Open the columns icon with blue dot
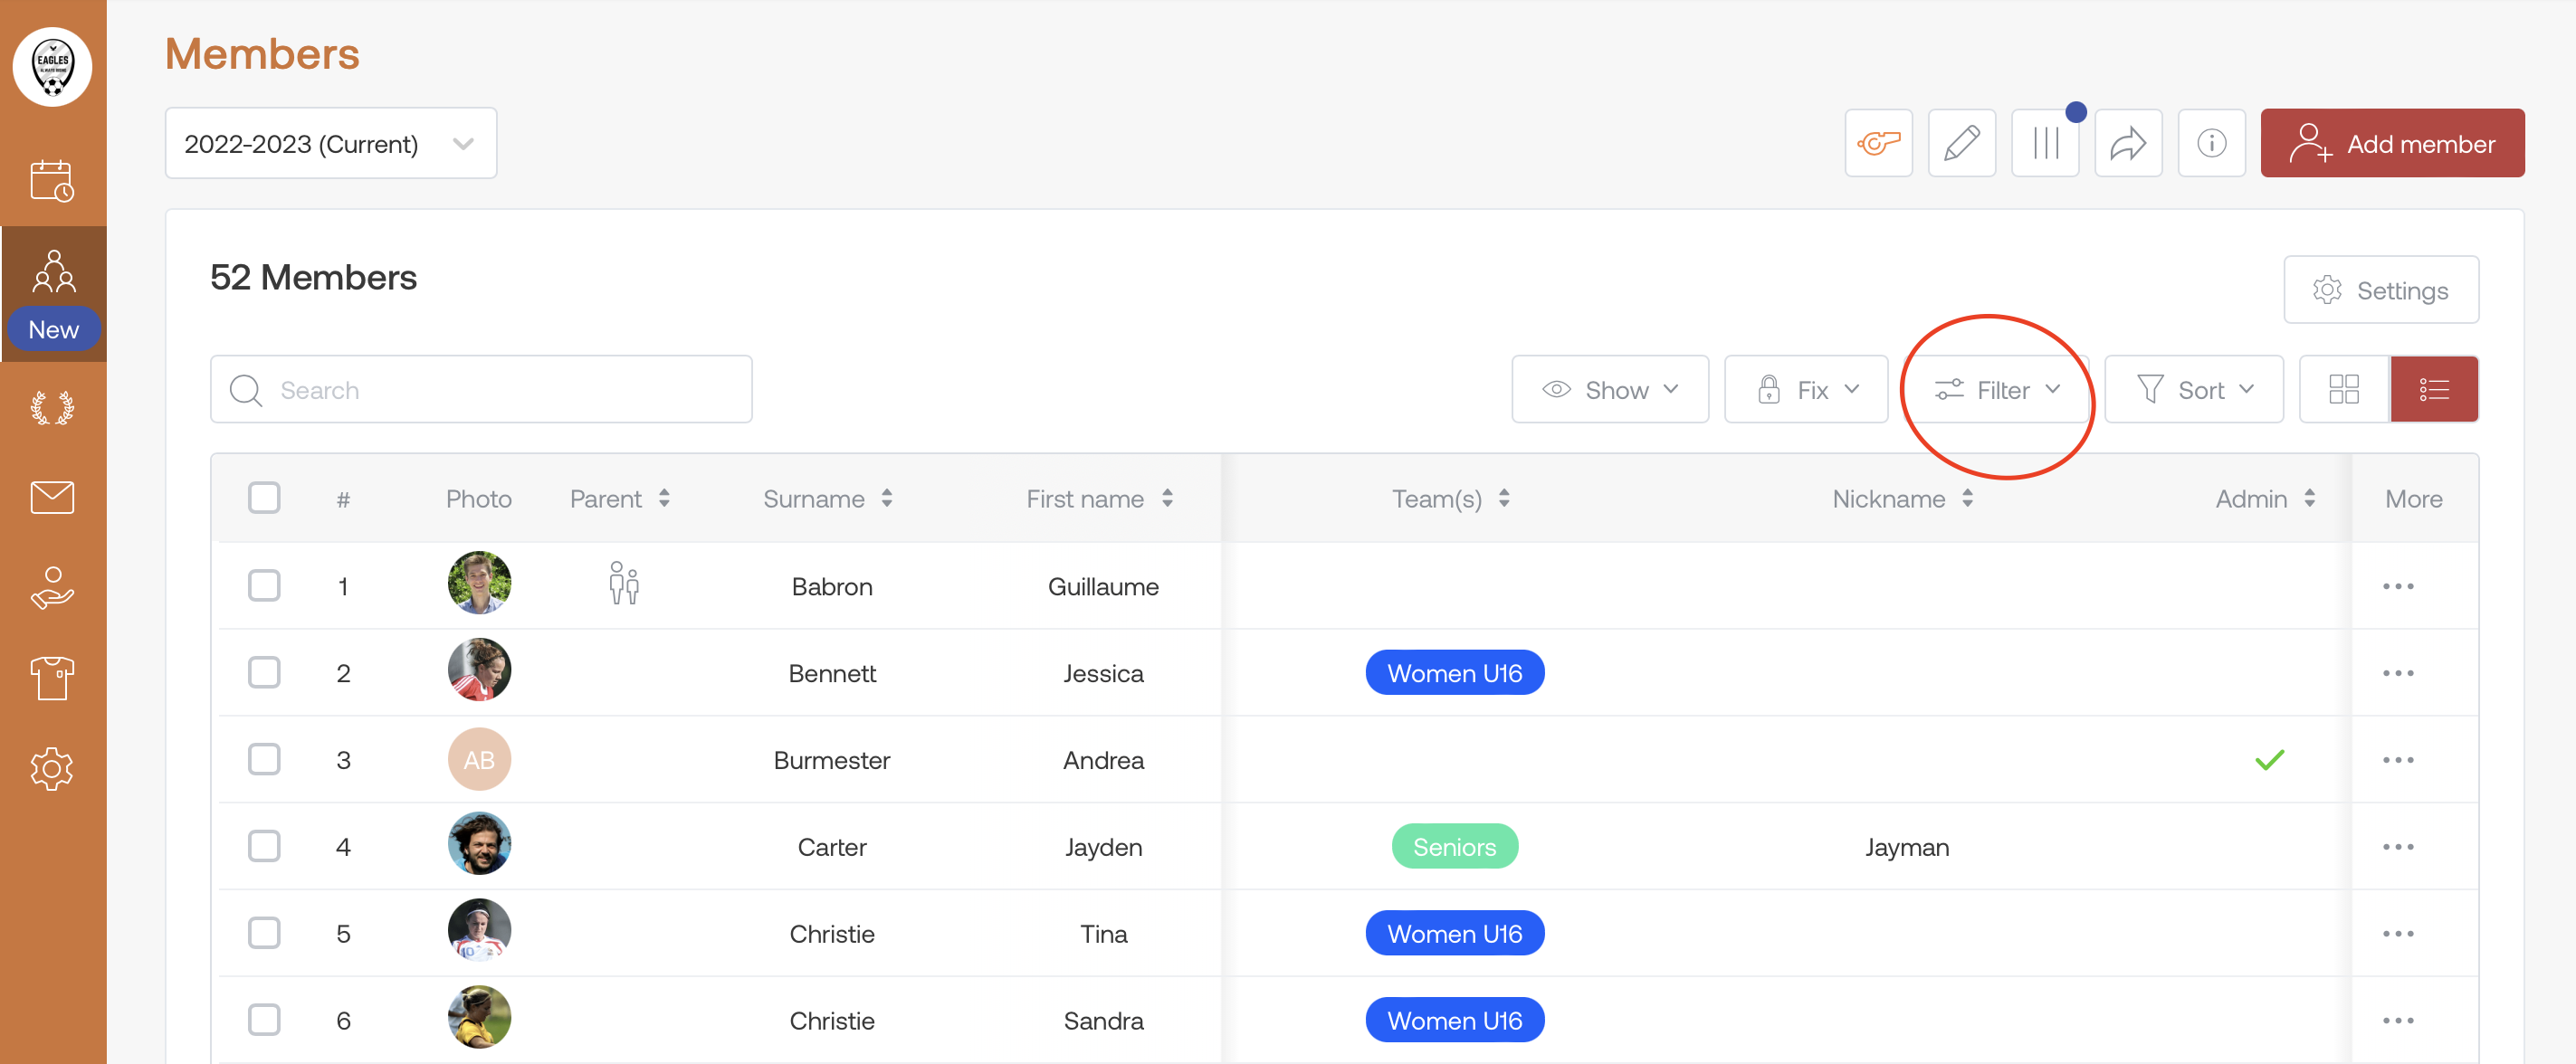Viewport: 2576px width, 1064px height. click(x=2045, y=144)
